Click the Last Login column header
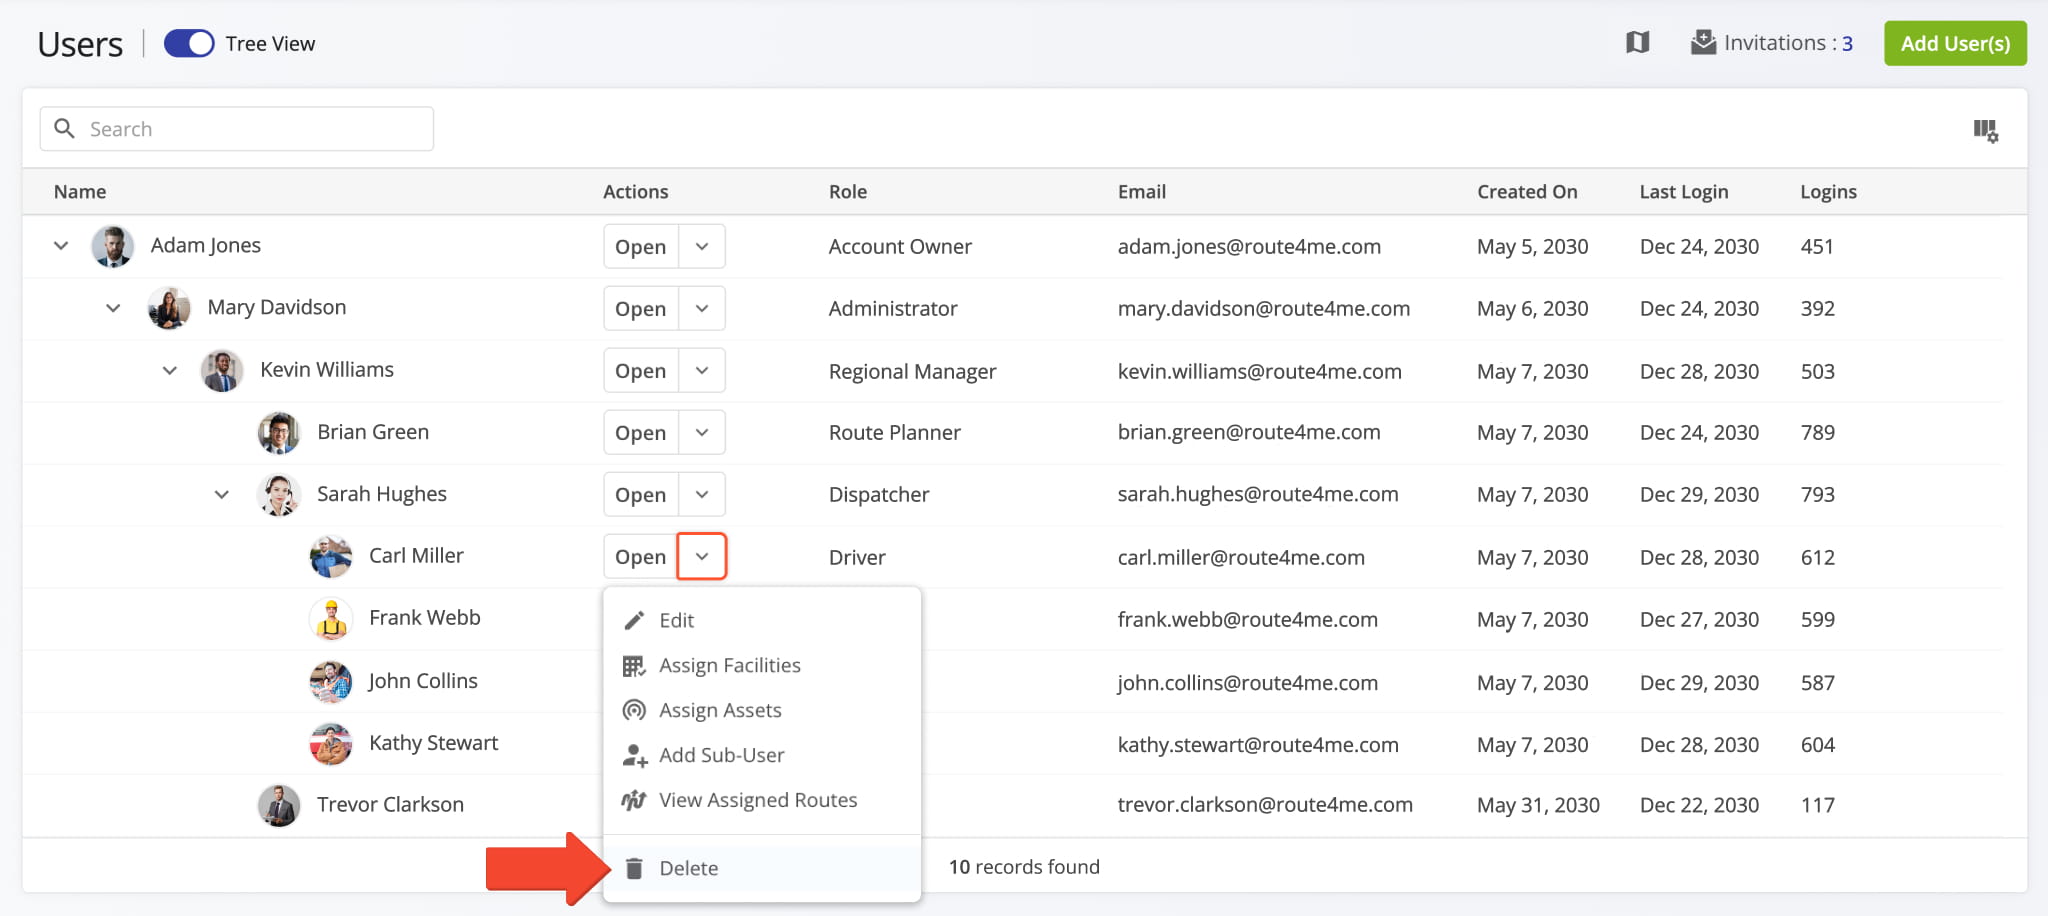The image size is (2048, 916). click(1684, 191)
